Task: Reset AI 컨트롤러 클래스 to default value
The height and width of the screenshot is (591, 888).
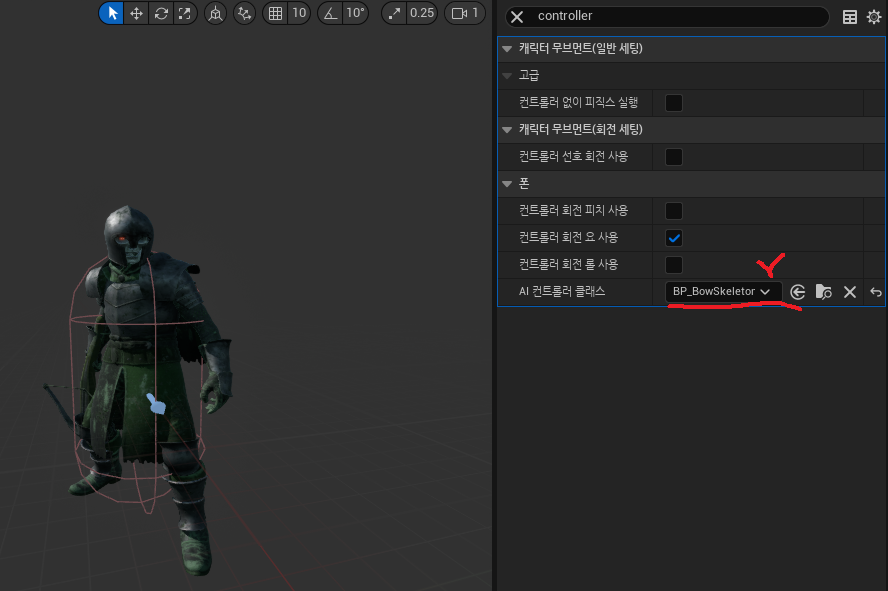Action: pyautogui.click(x=876, y=292)
